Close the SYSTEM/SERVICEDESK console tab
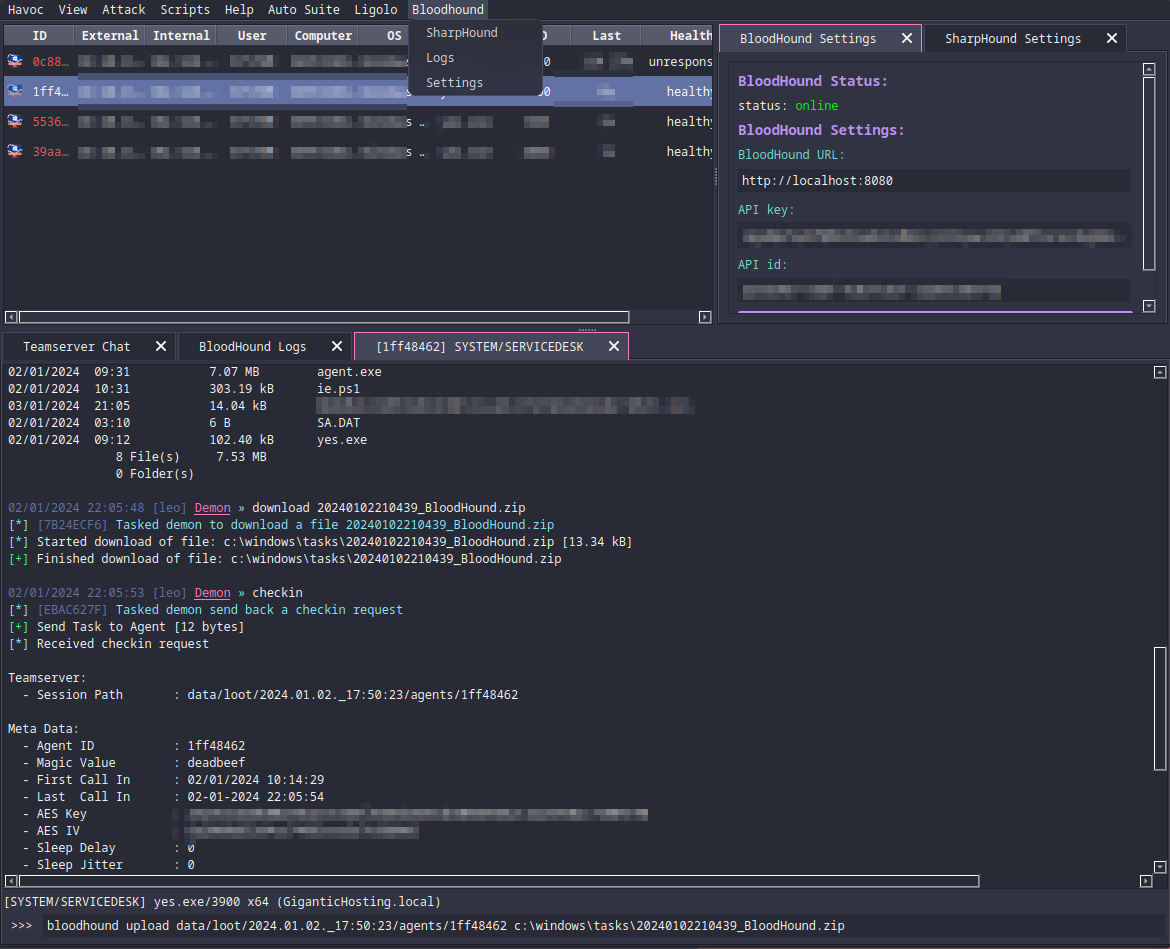 (x=613, y=346)
